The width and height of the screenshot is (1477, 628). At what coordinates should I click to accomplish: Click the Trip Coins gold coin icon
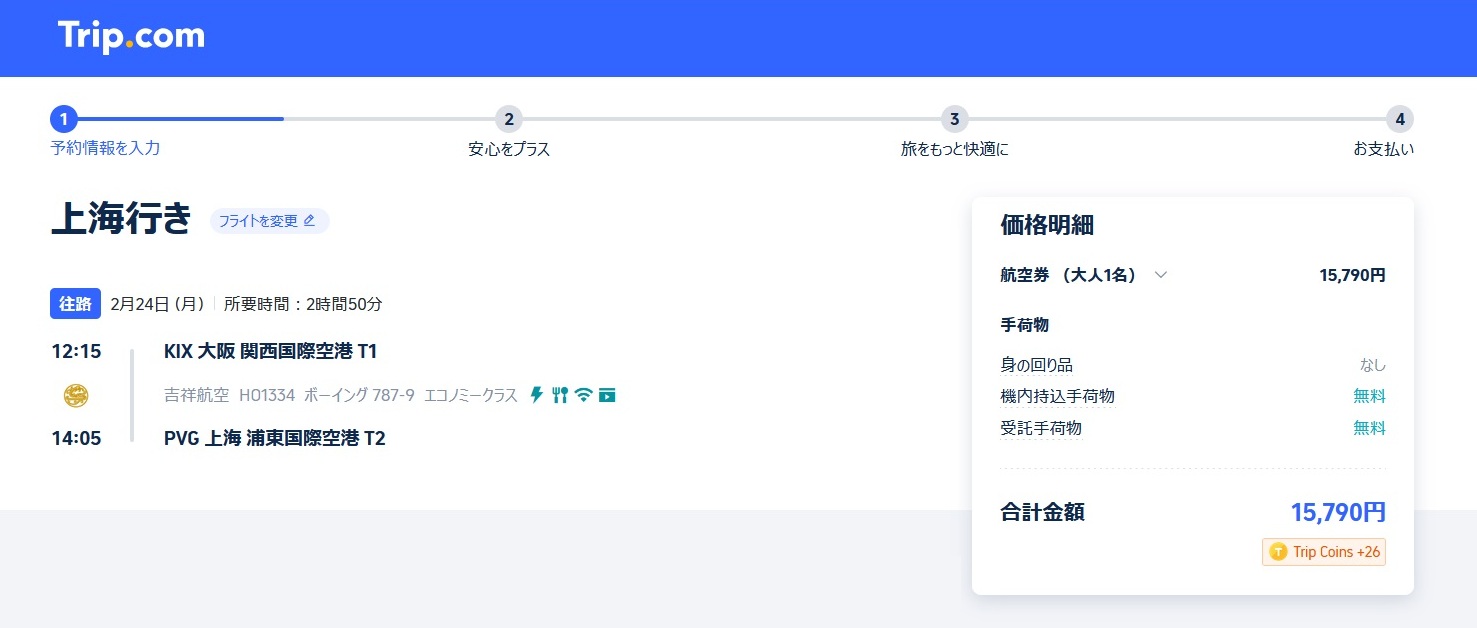pos(1277,552)
